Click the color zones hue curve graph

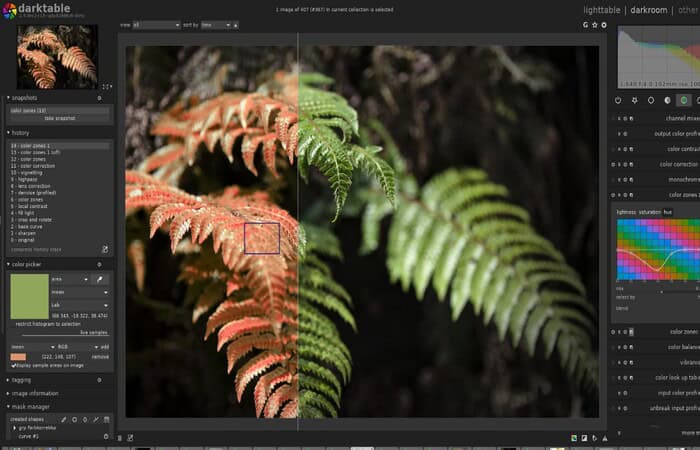tap(658, 250)
